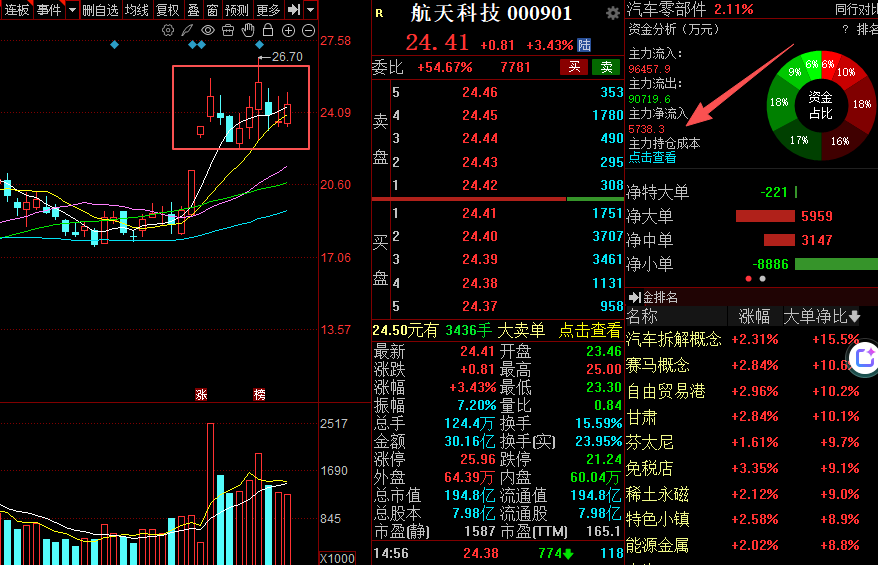Screen dimensions: 878x565
Task: Click the 榜 marker on chart
Action: tap(259, 394)
